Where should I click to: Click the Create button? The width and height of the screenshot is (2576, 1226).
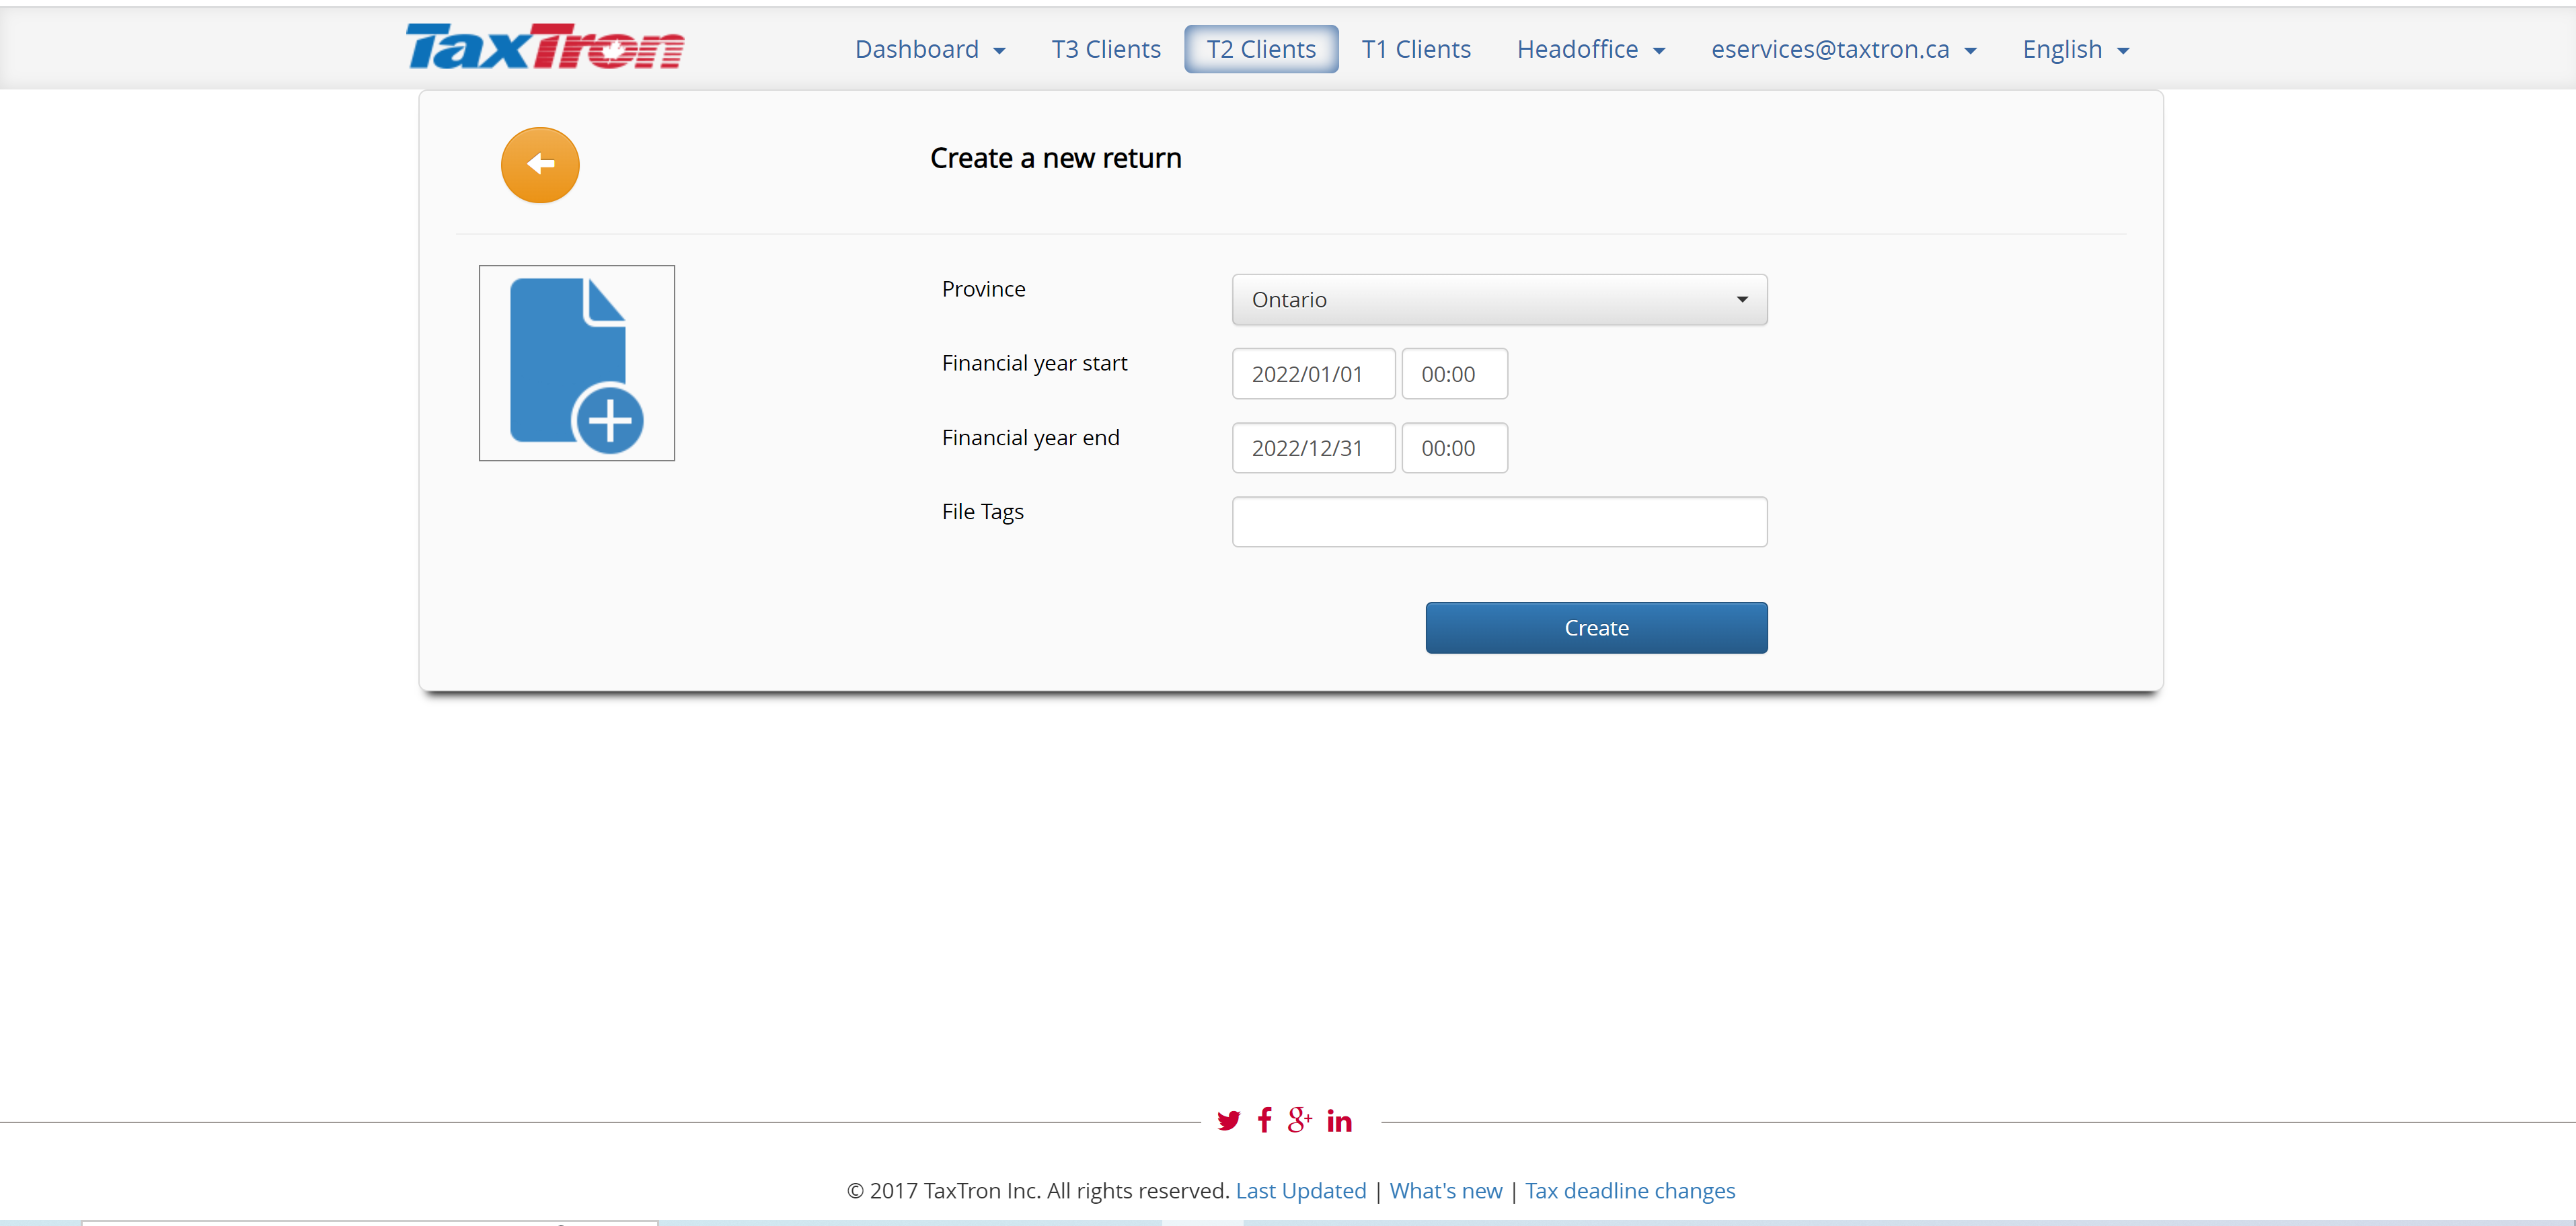pyautogui.click(x=1596, y=628)
